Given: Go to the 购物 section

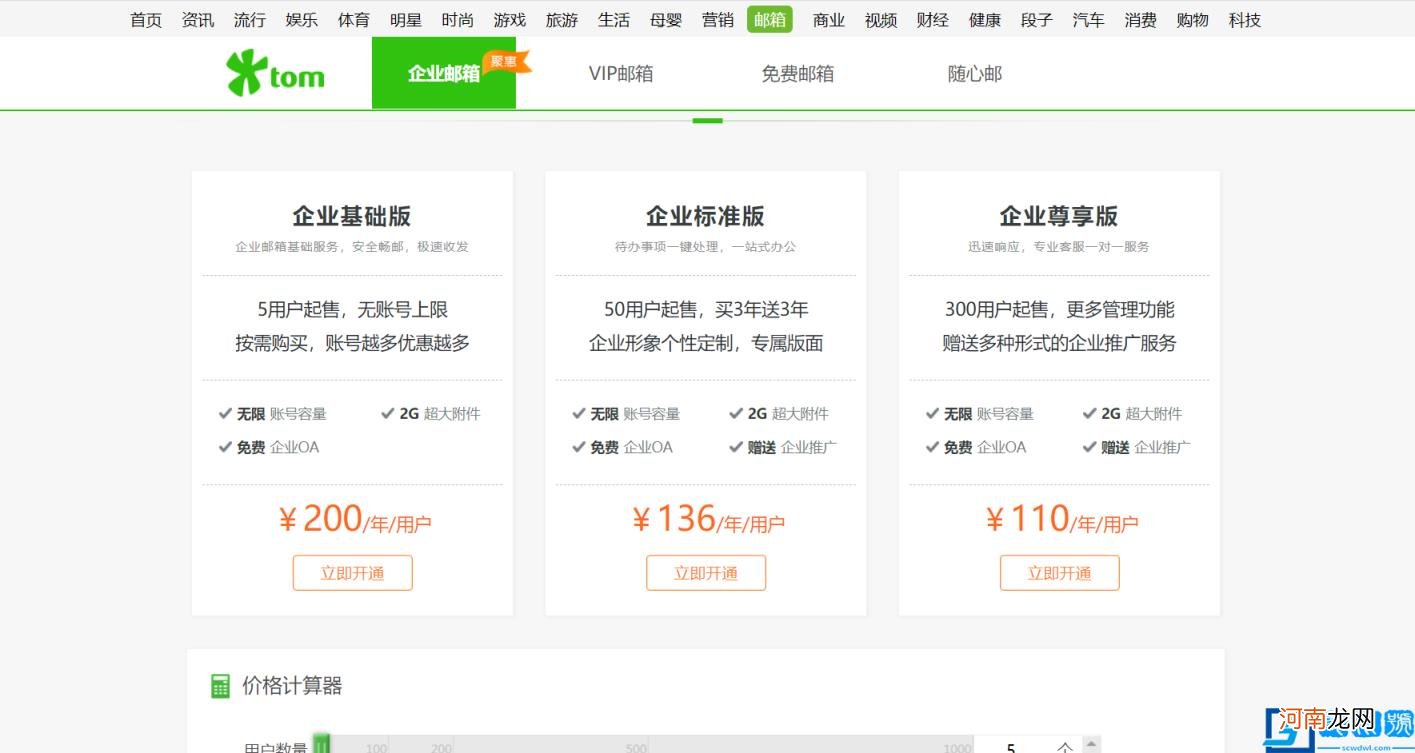Looking at the screenshot, I should click(1193, 19).
